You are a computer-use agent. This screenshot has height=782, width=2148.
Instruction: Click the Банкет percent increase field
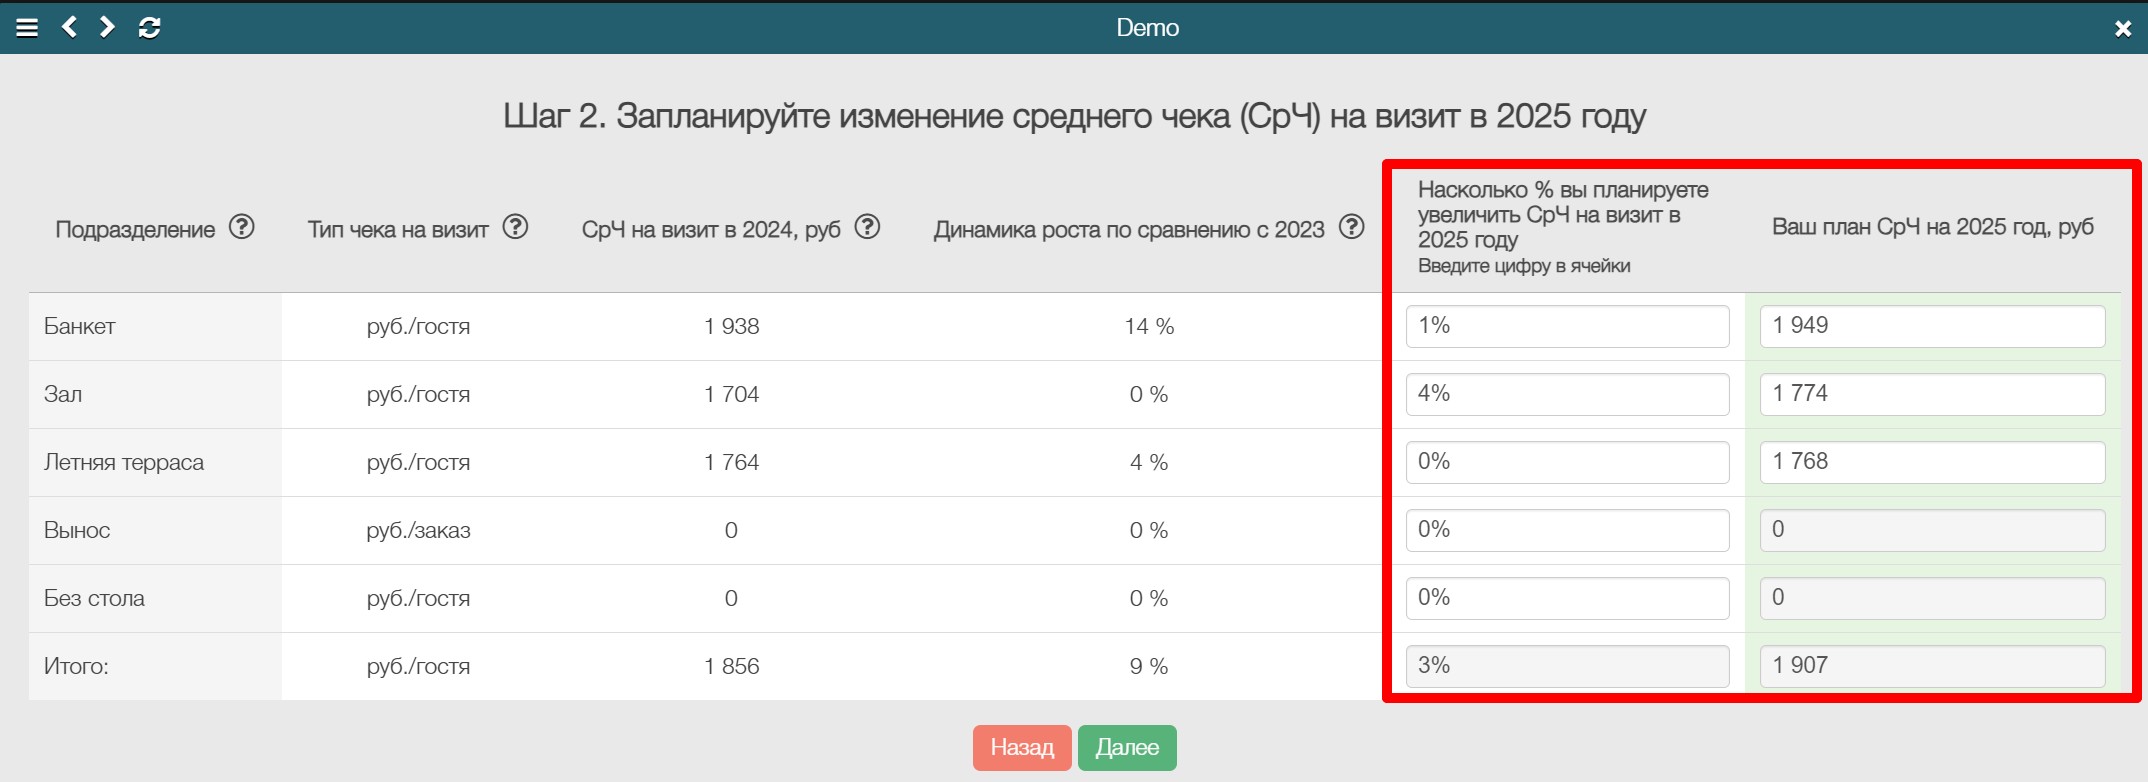[x=1567, y=326]
